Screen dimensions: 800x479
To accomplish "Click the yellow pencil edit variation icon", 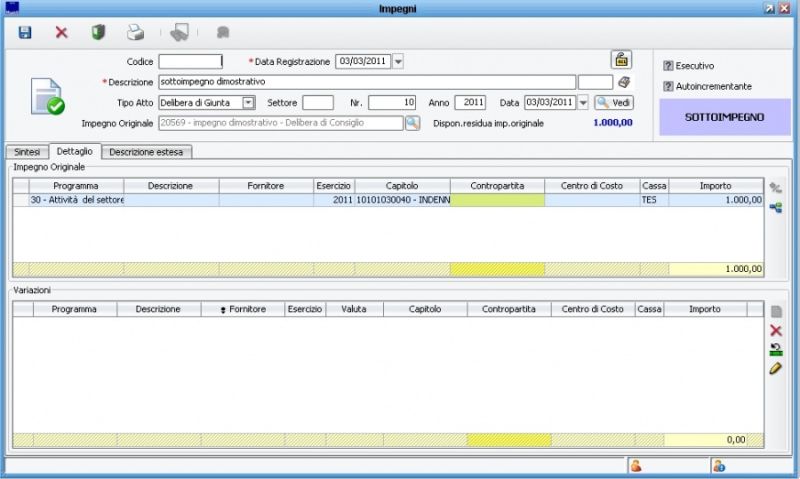I will (775, 369).
